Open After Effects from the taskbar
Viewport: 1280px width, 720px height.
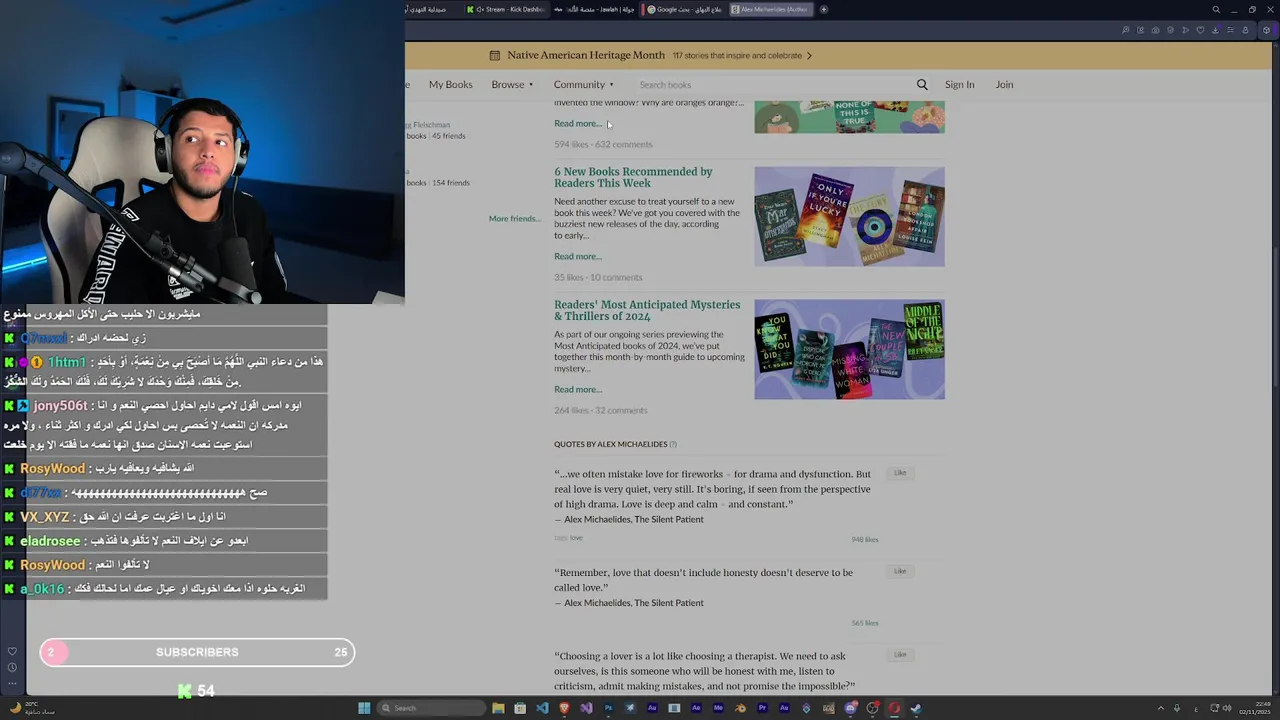tap(696, 708)
